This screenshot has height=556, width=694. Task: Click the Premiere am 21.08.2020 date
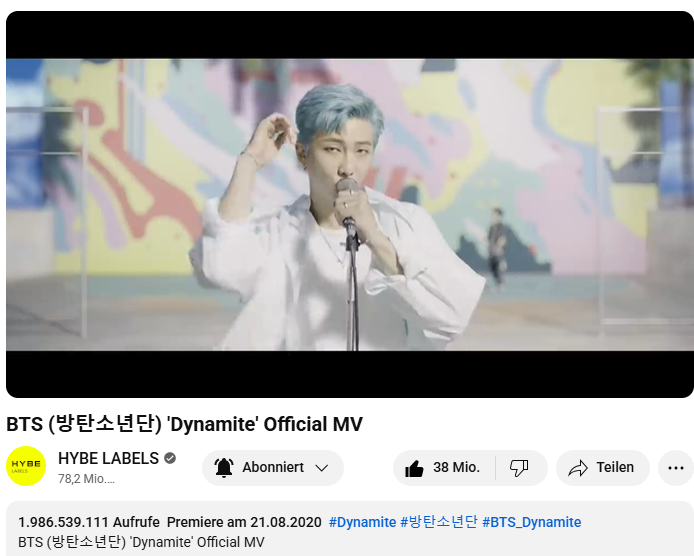point(244,522)
